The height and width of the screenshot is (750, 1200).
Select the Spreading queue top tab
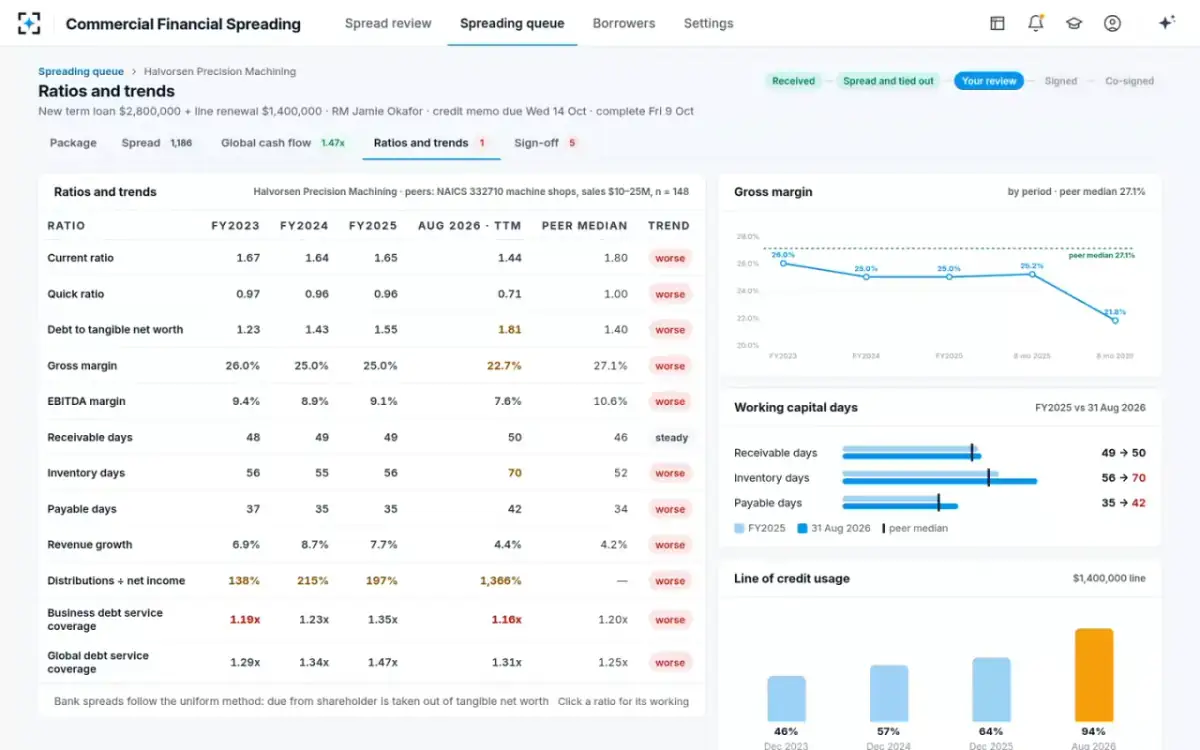point(512,23)
